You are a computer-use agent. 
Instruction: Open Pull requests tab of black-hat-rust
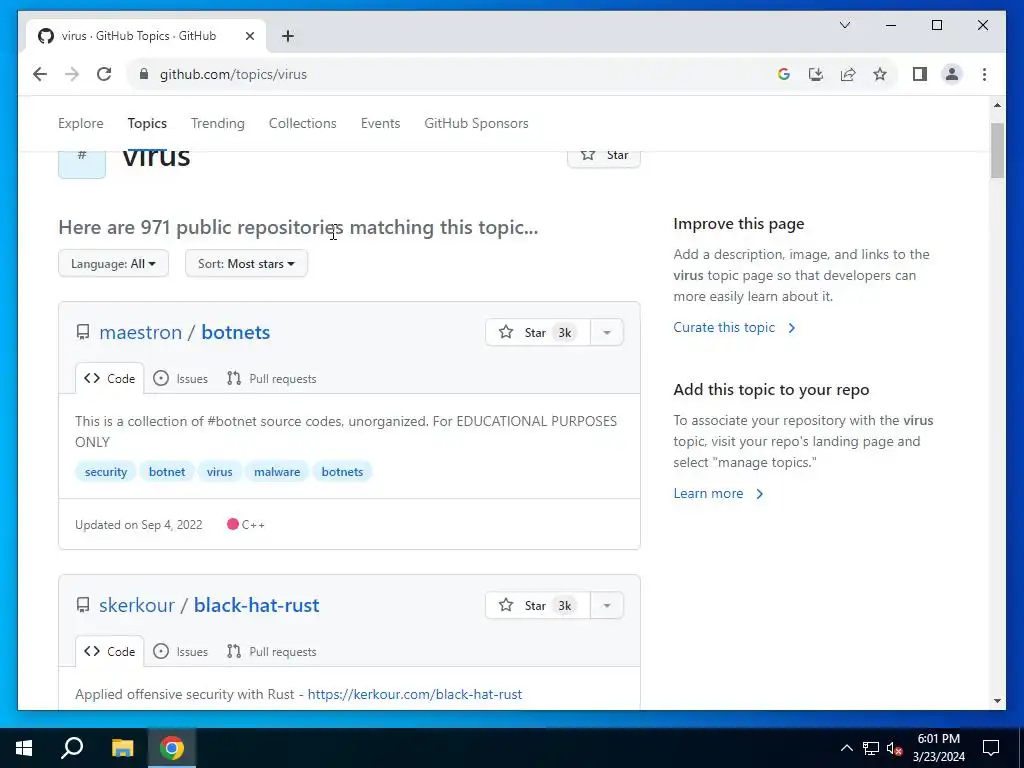coord(272,652)
